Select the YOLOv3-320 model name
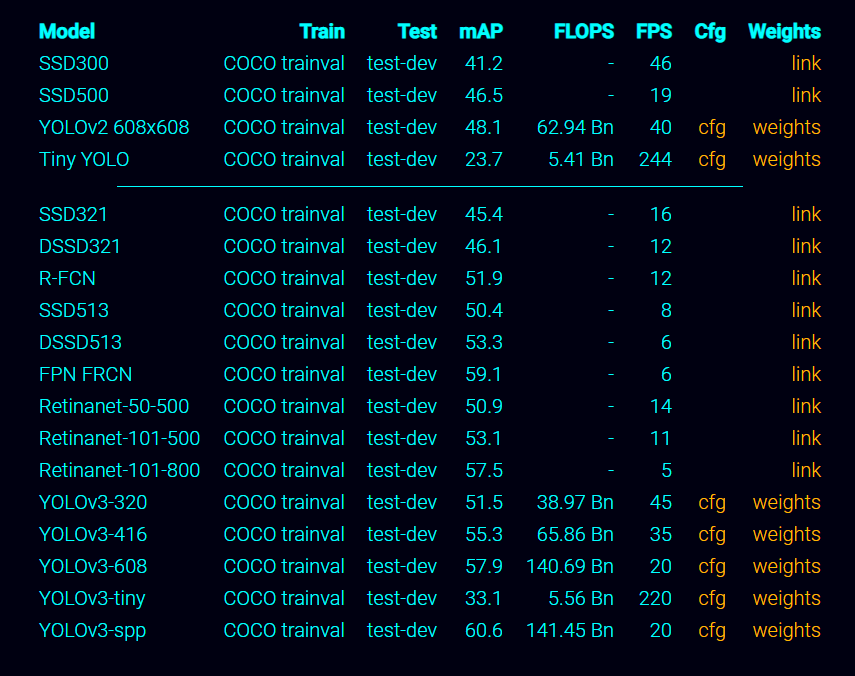Image resolution: width=855 pixels, height=676 pixels. (x=93, y=503)
